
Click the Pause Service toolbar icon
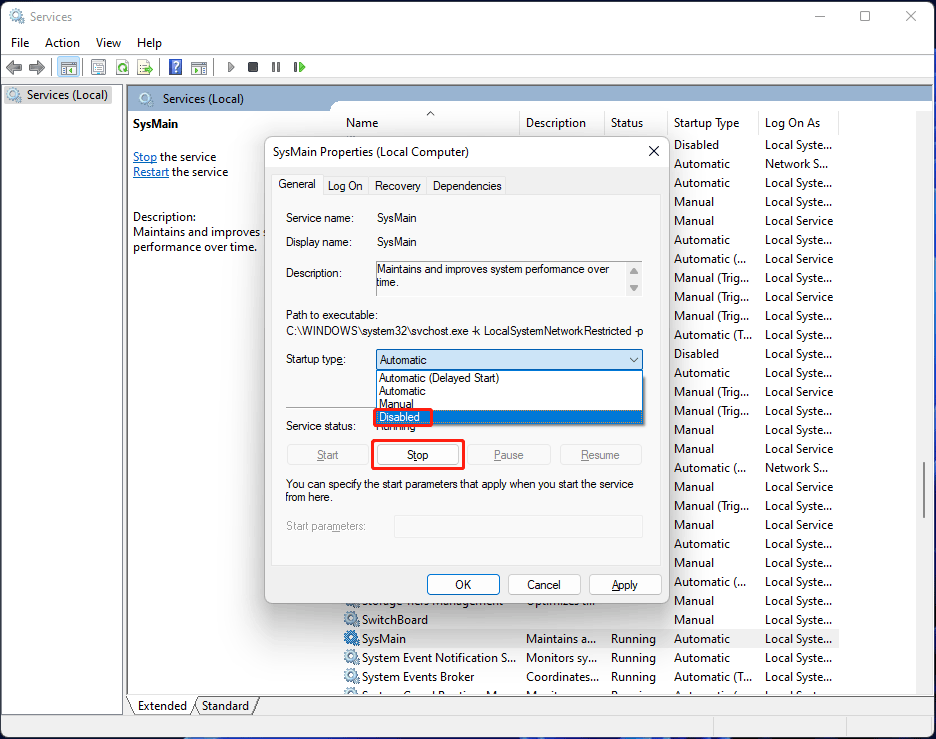tap(276, 67)
